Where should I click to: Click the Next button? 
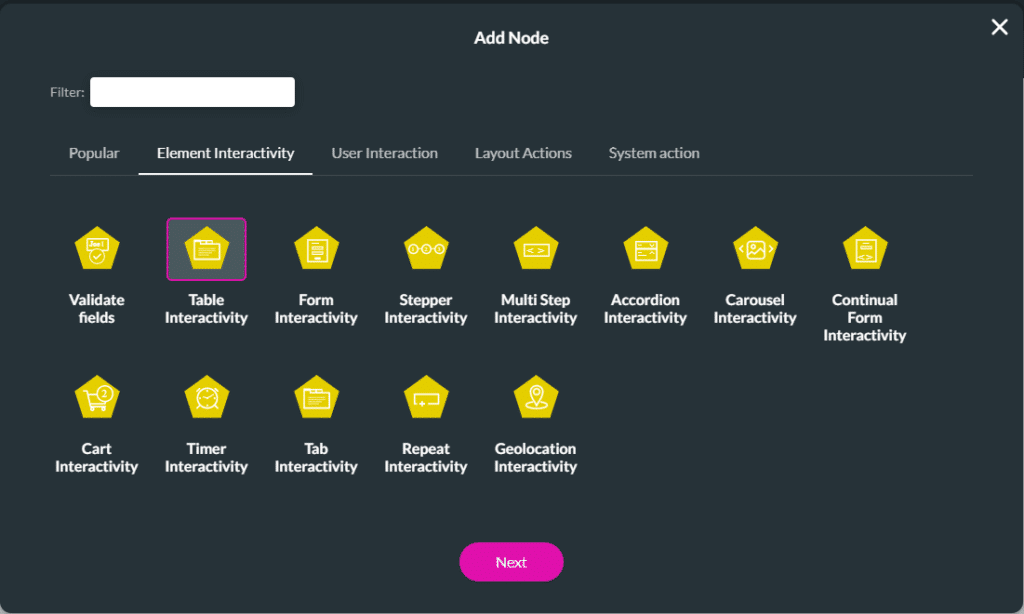(511, 562)
